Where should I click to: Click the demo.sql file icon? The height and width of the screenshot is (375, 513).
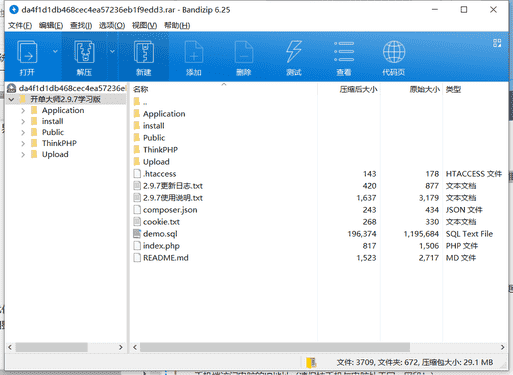click(x=137, y=234)
